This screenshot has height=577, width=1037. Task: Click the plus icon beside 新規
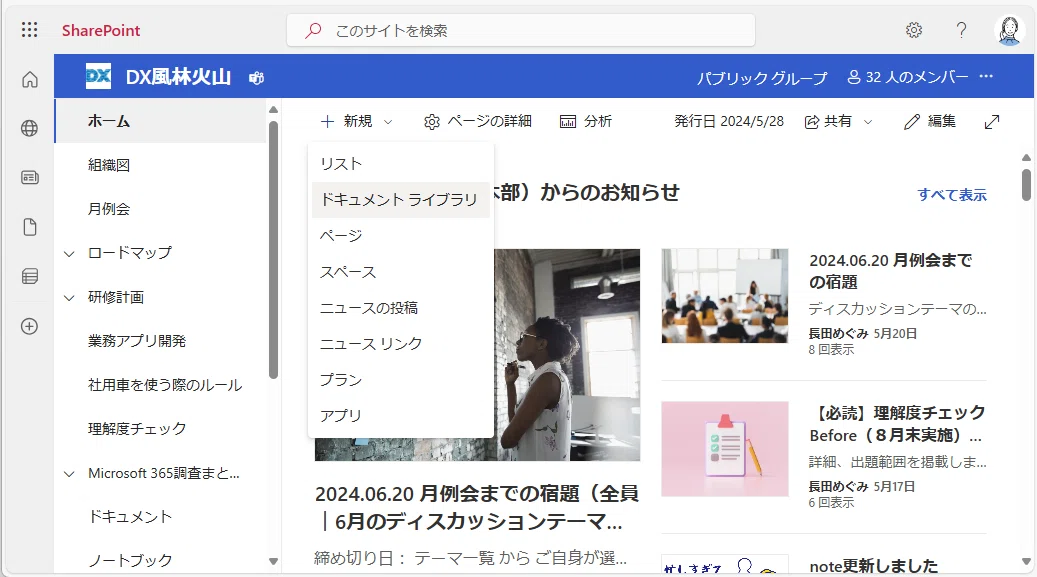[x=327, y=122]
